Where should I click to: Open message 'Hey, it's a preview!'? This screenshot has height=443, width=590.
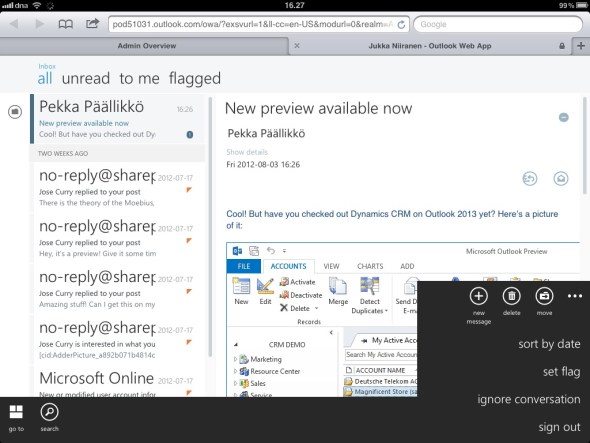[117, 239]
